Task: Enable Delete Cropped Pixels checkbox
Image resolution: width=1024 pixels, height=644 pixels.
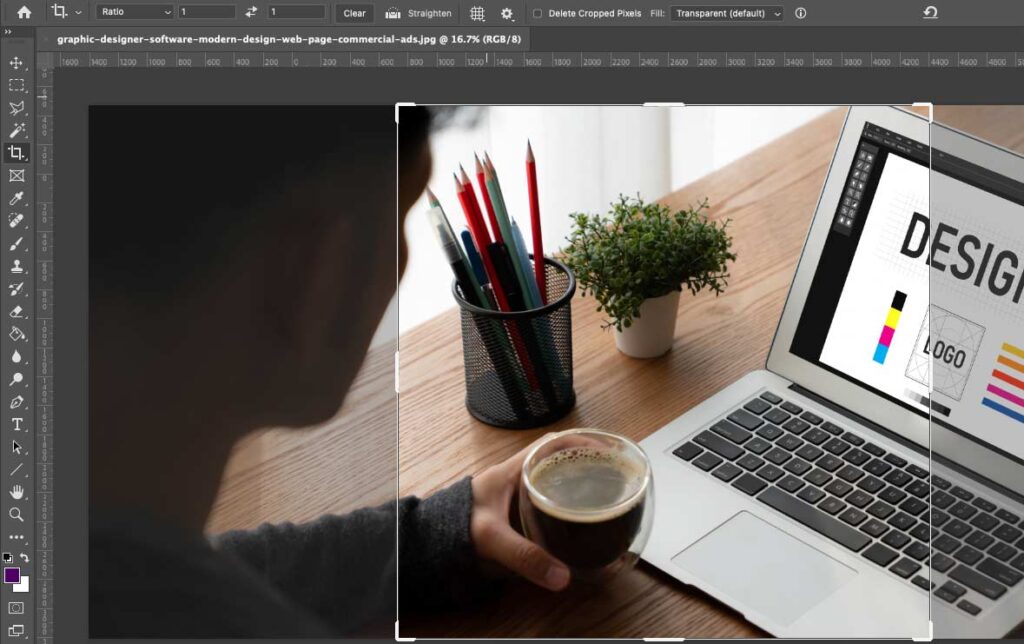Action: pyautogui.click(x=537, y=13)
